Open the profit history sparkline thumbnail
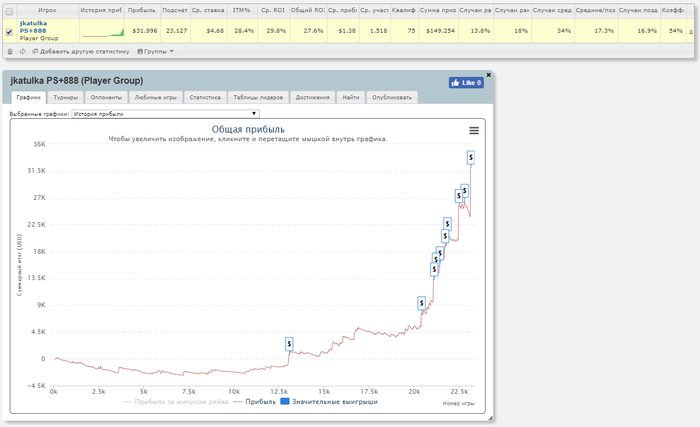 (x=103, y=32)
